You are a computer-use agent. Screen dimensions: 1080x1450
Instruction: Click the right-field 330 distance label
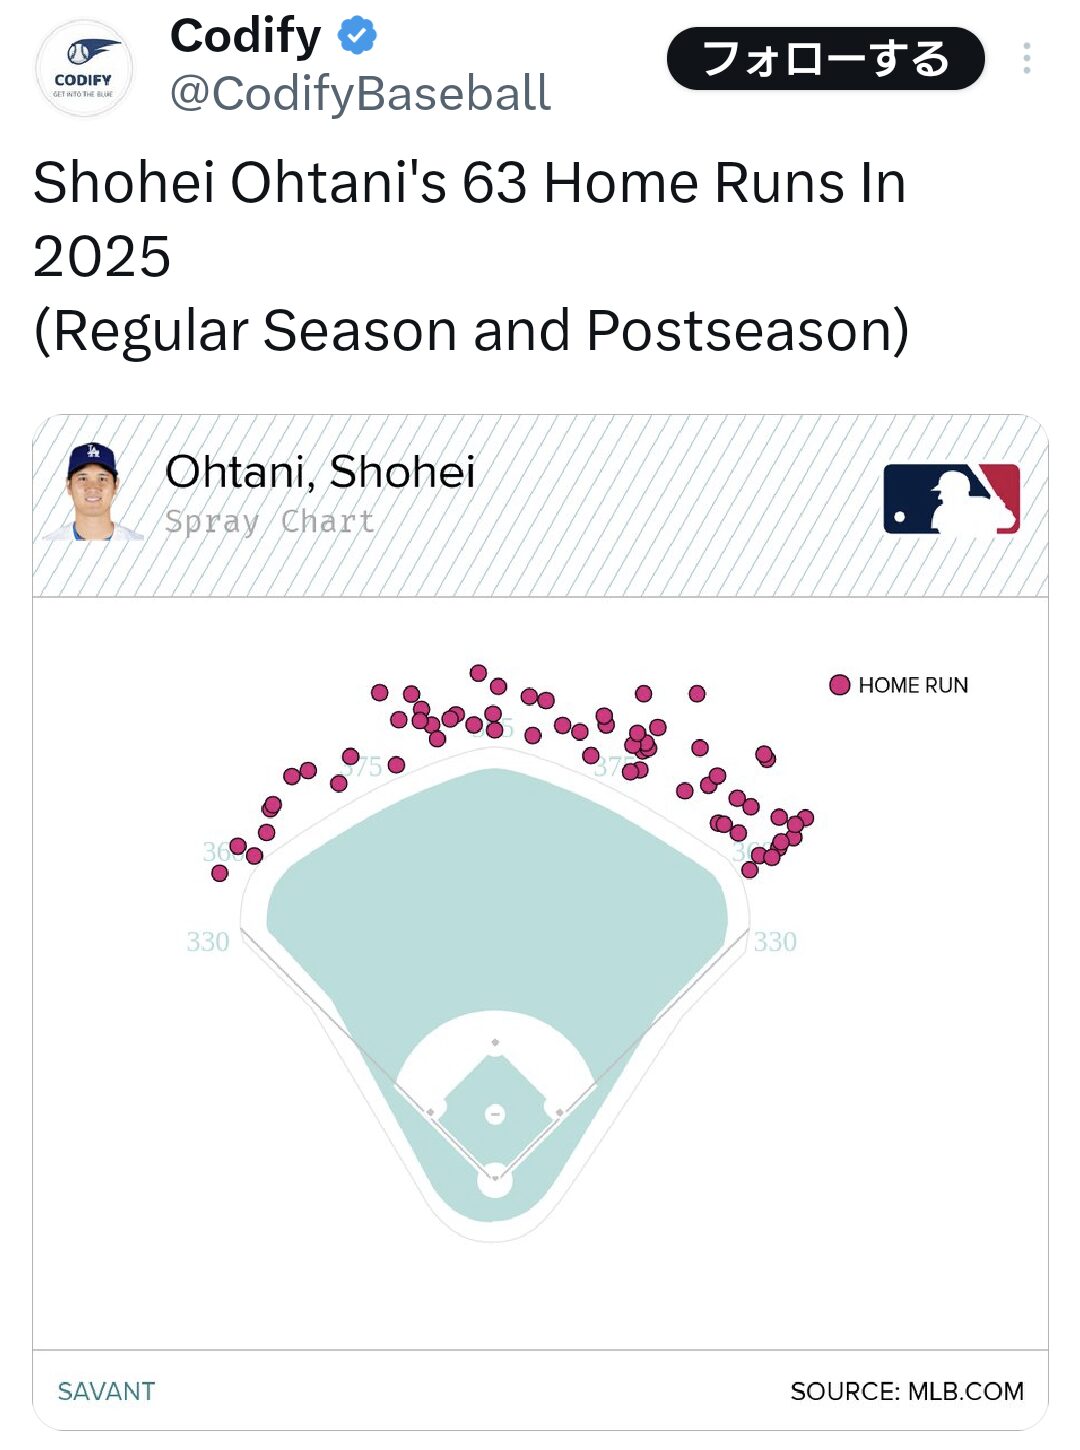click(x=775, y=942)
